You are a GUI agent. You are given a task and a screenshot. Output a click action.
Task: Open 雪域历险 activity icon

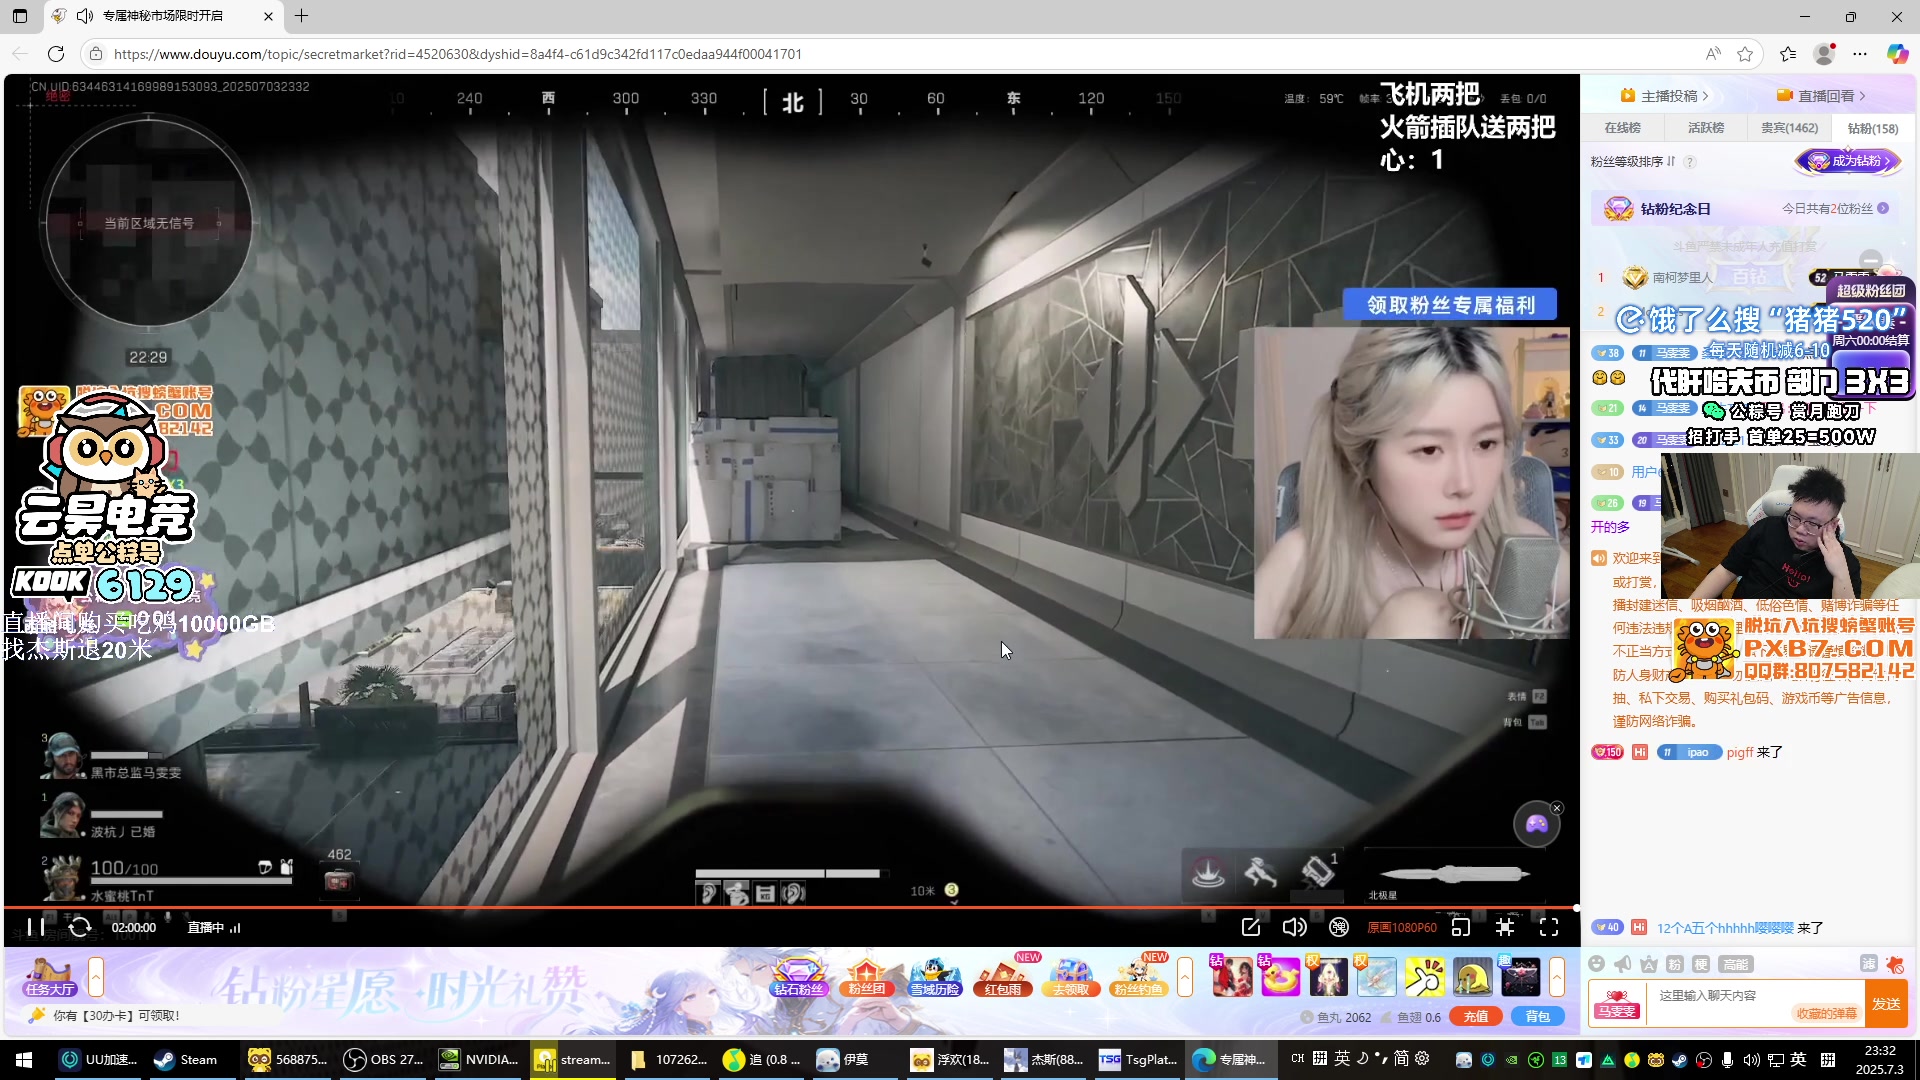click(935, 977)
